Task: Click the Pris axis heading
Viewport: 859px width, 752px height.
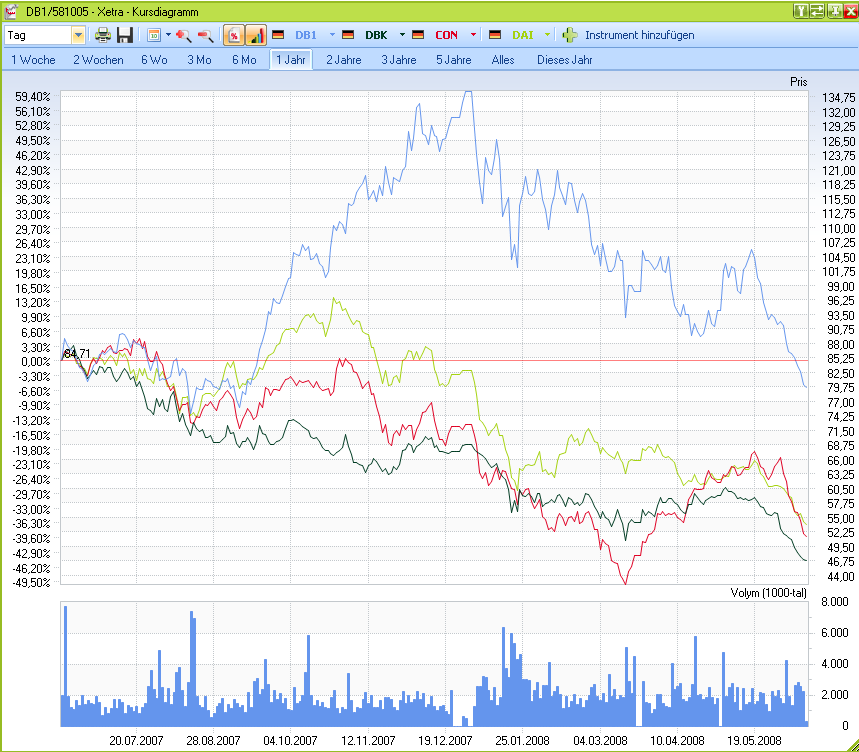Action: point(799,82)
